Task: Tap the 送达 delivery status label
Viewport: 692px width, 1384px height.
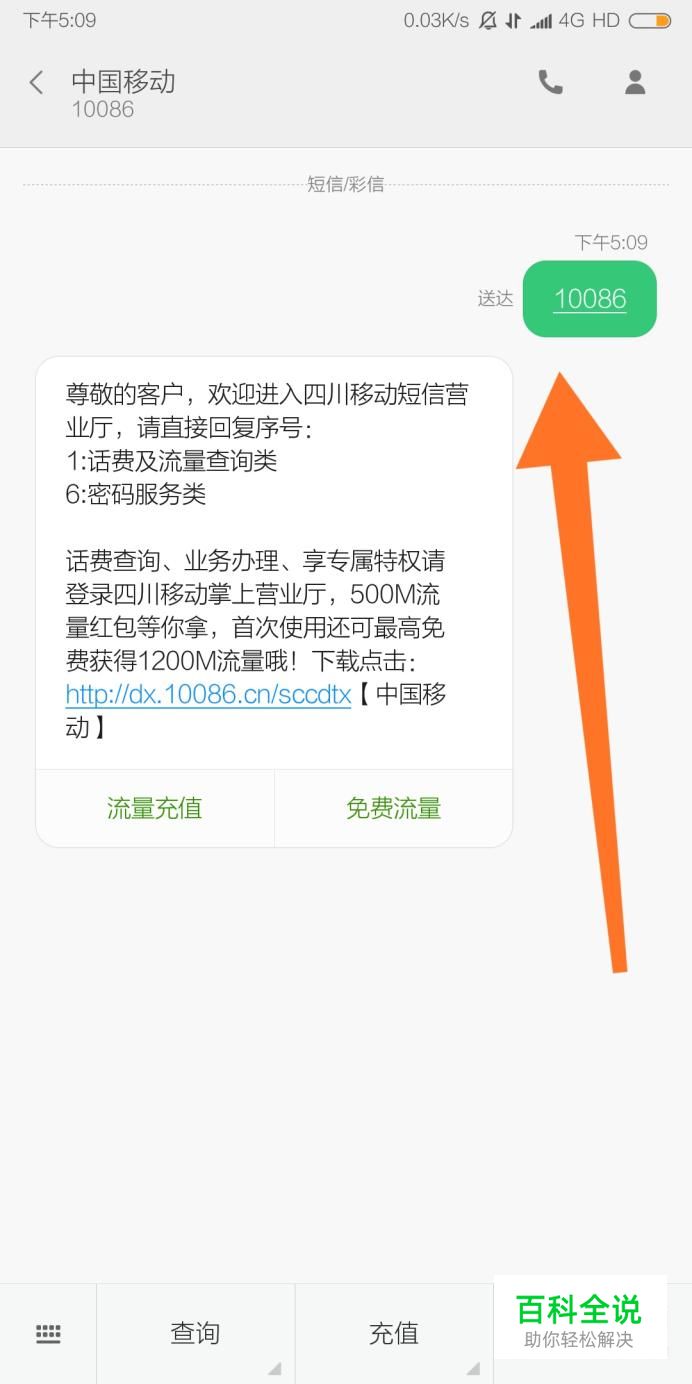Action: pyautogui.click(x=495, y=299)
